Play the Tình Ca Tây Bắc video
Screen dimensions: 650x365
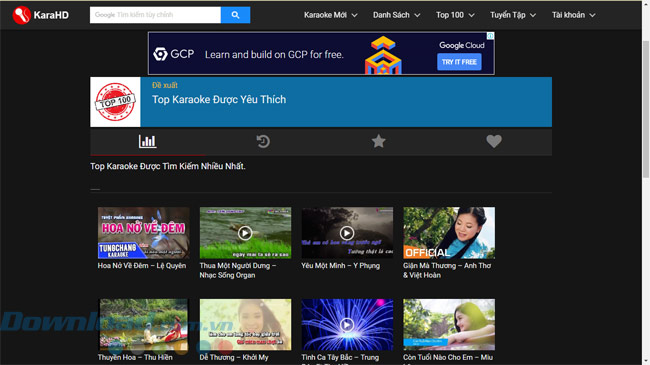tap(347, 325)
